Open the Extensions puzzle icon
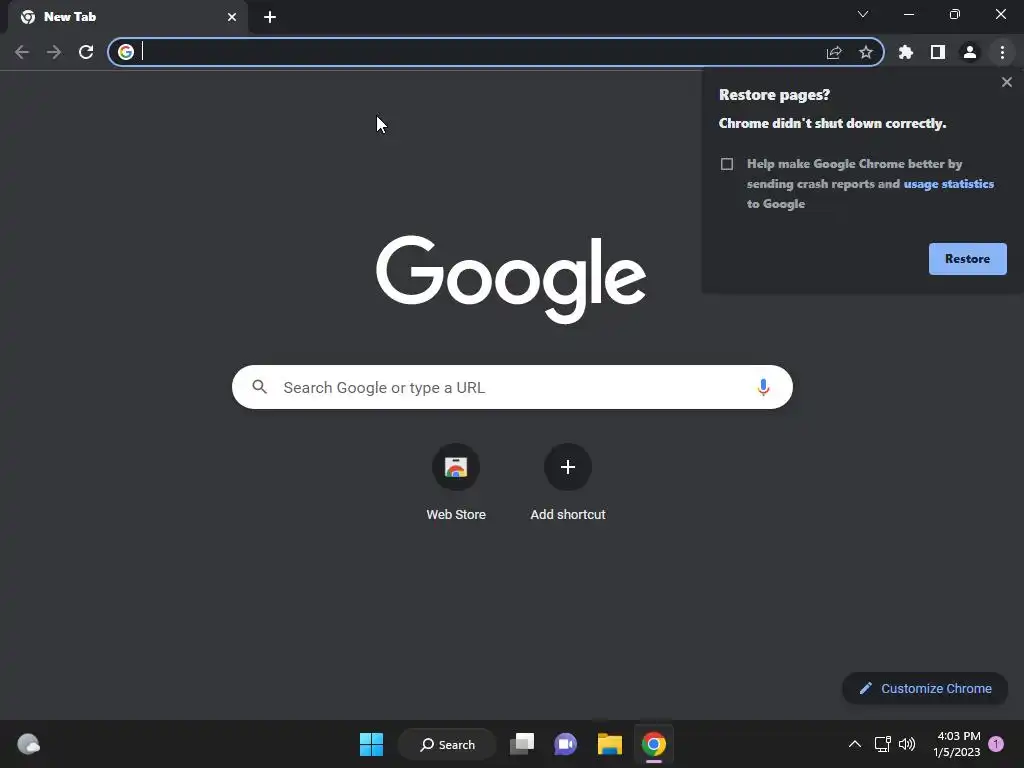1024x768 pixels. (906, 52)
